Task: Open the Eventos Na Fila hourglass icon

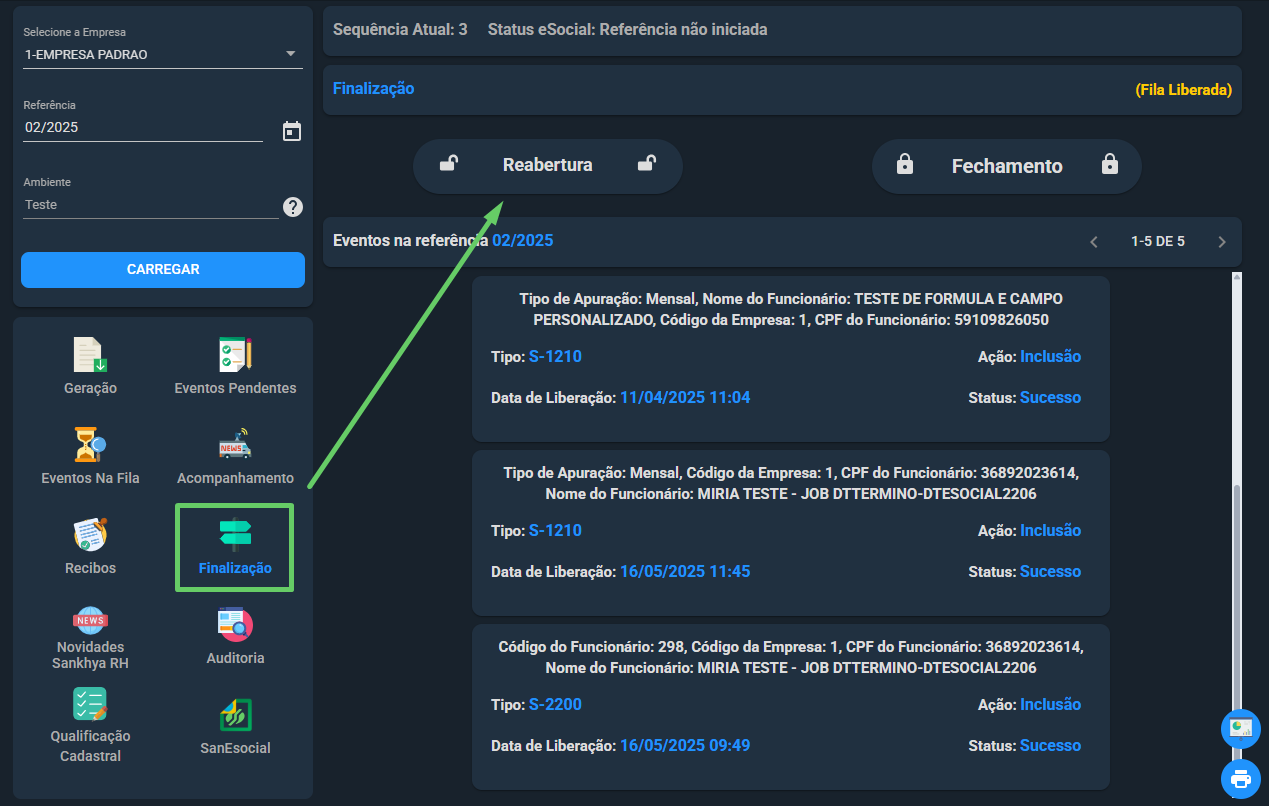Action: pyautogui.click(x=90, y=444)
